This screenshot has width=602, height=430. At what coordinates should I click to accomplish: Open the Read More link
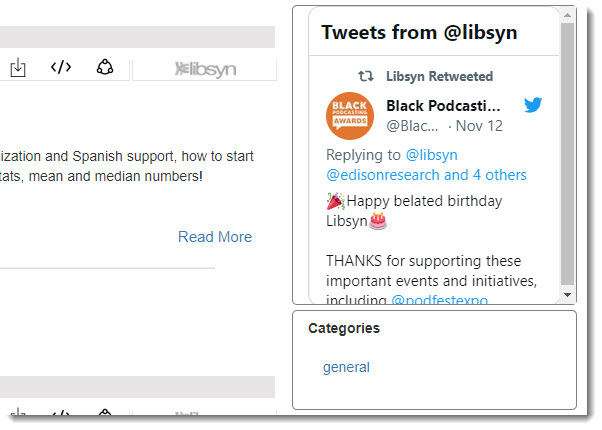(215, 237)
